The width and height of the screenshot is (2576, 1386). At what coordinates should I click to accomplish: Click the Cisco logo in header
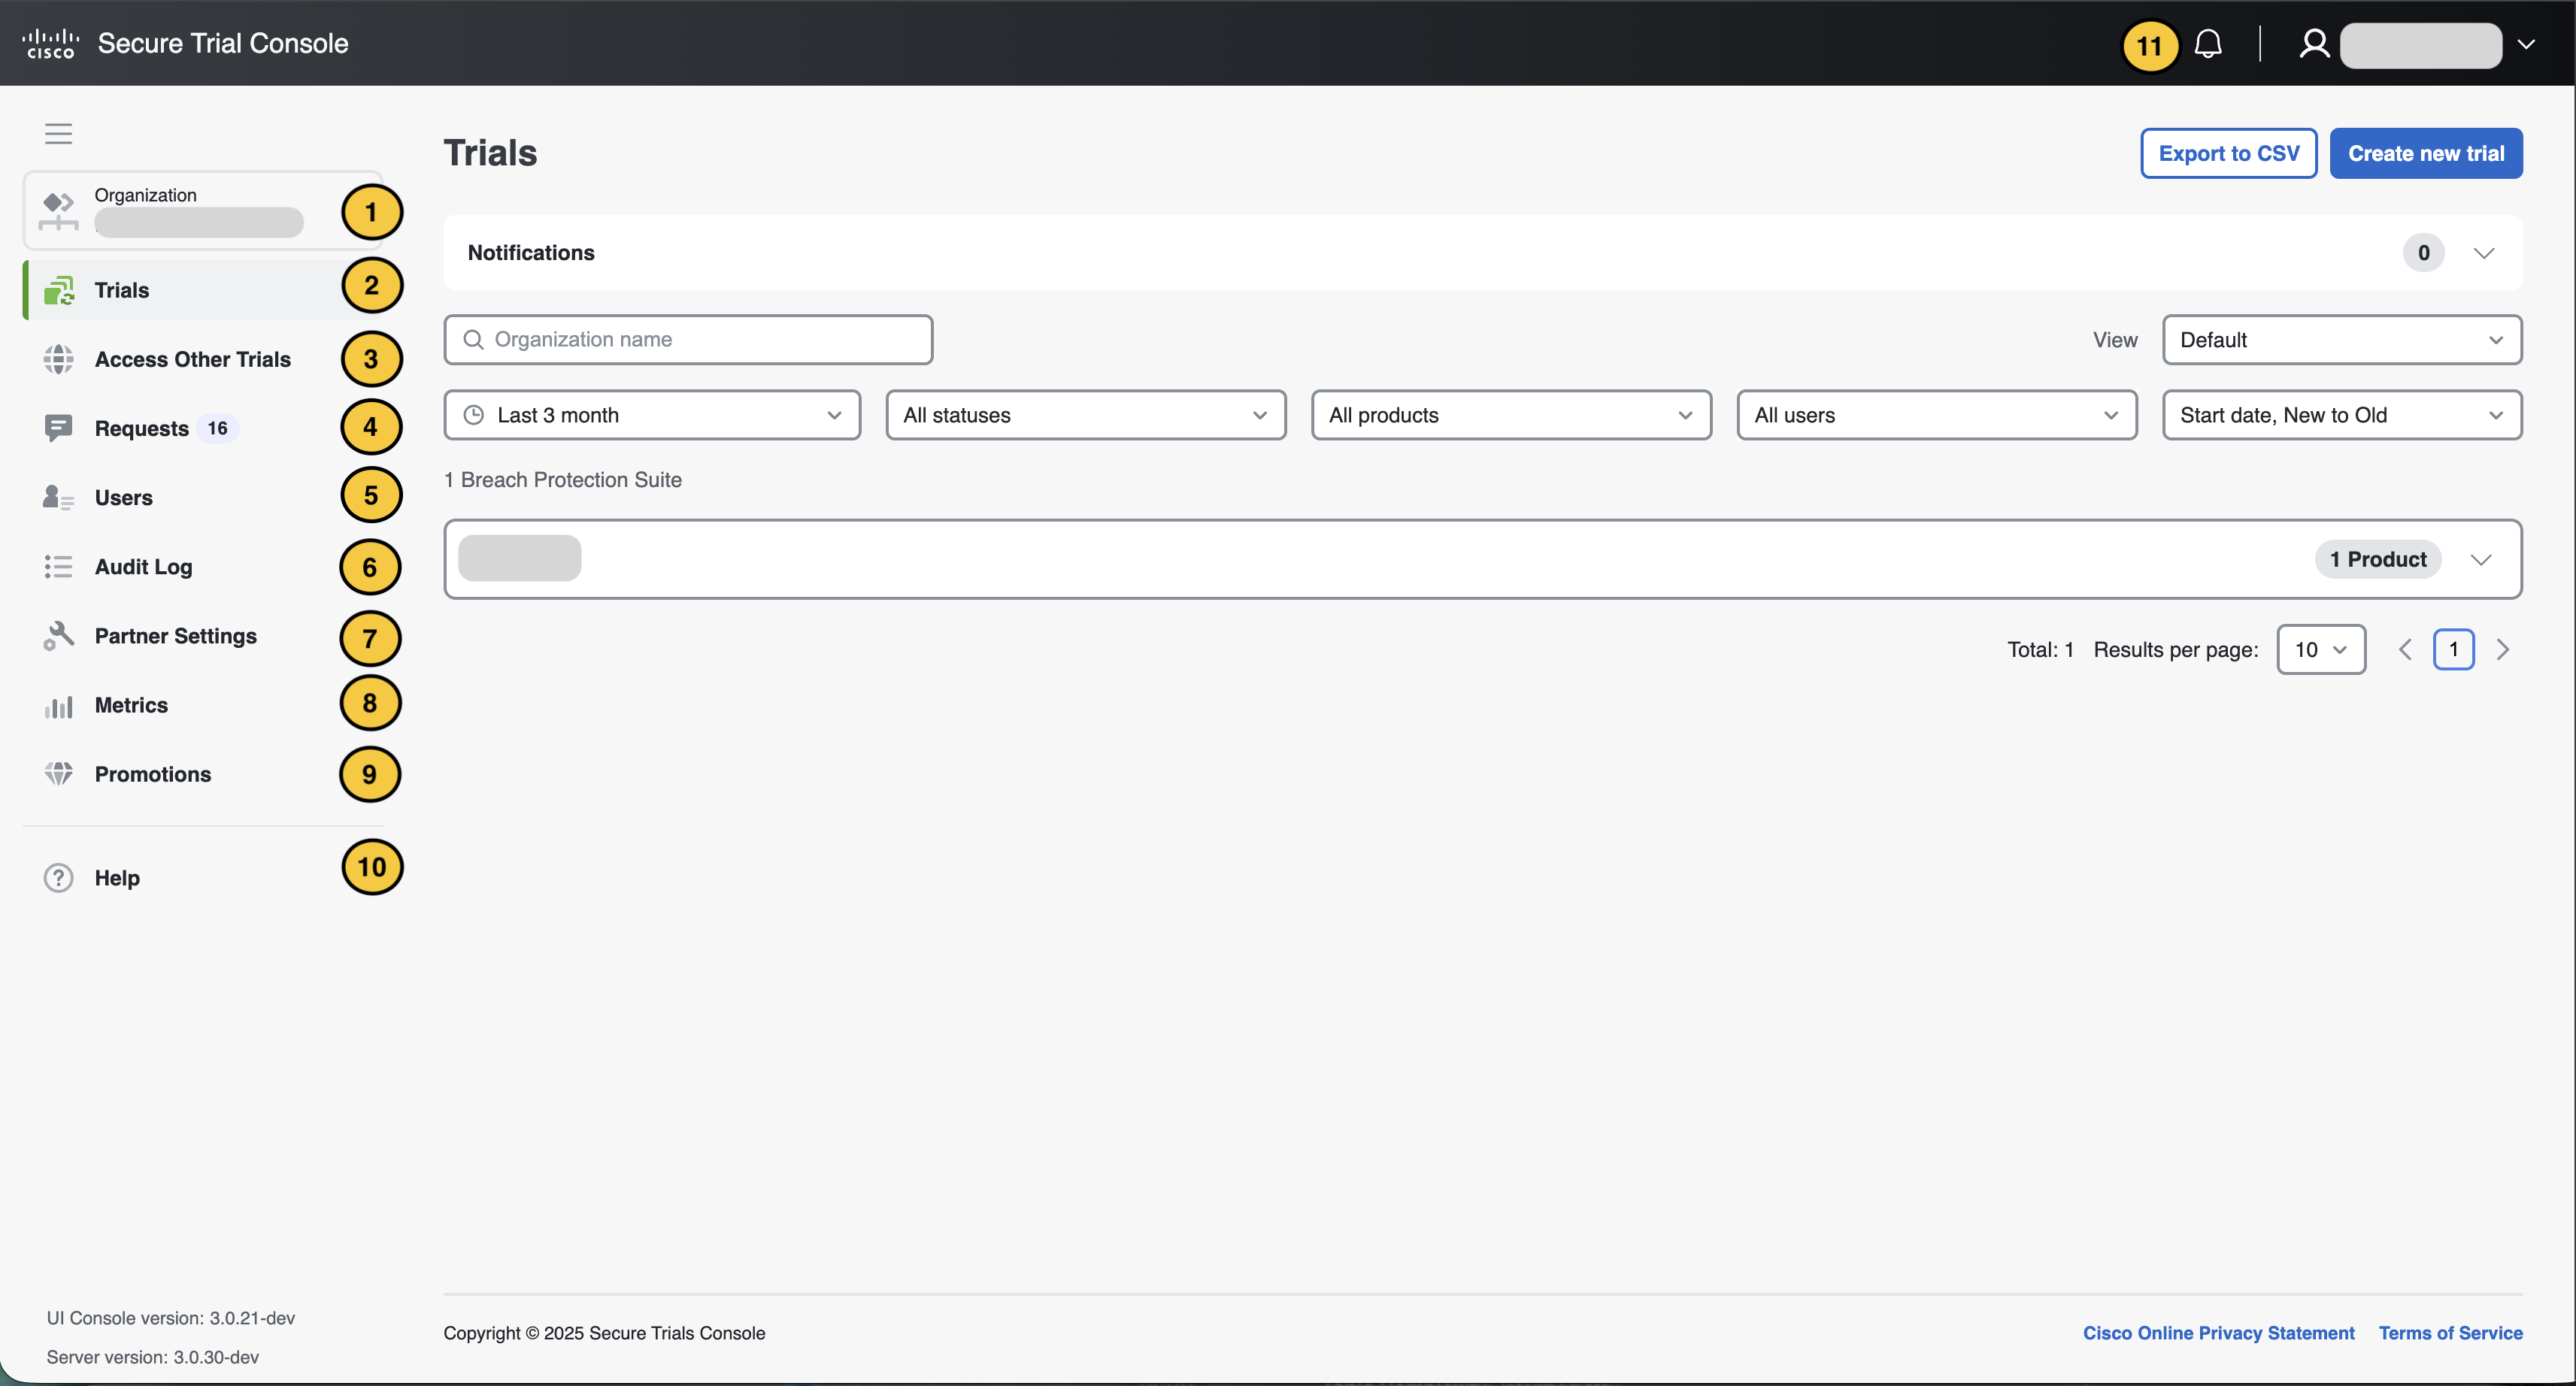coord(50,44)
